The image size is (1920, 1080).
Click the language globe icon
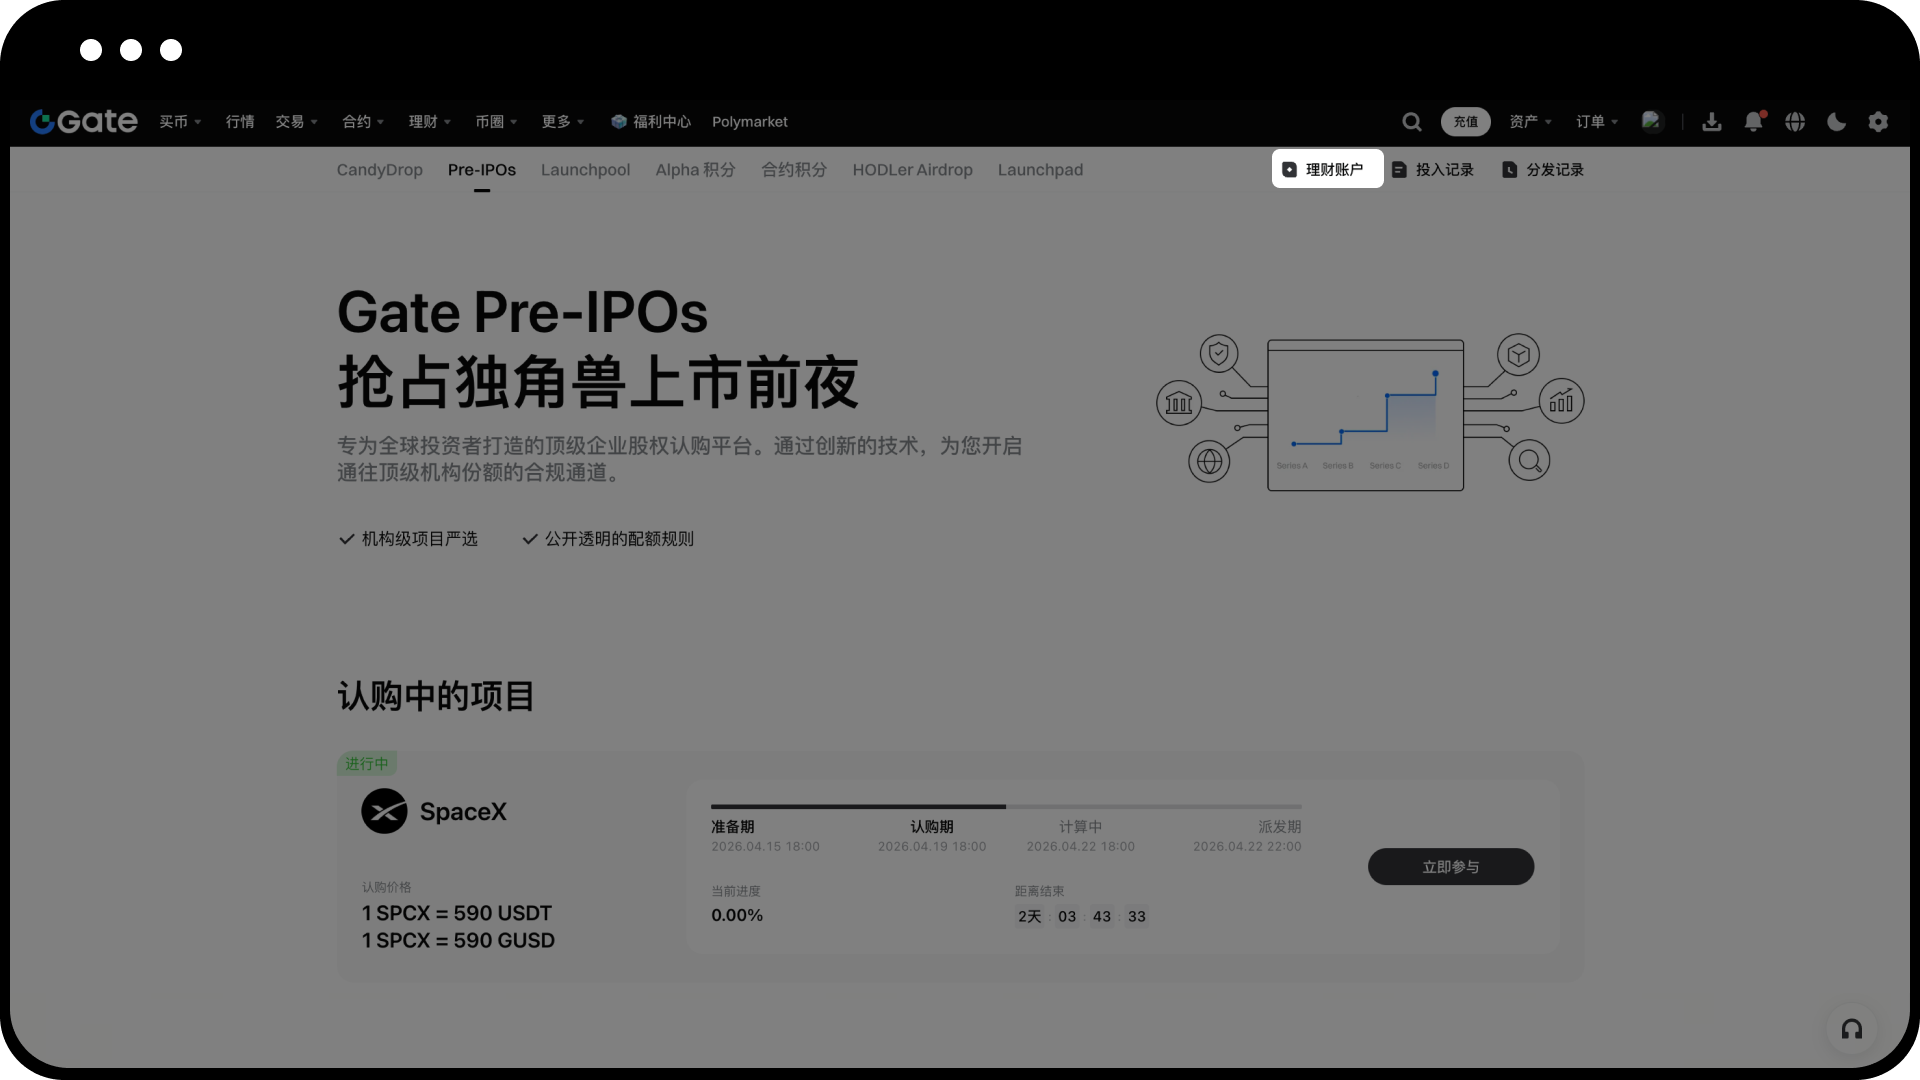(x=1795, y=122)
